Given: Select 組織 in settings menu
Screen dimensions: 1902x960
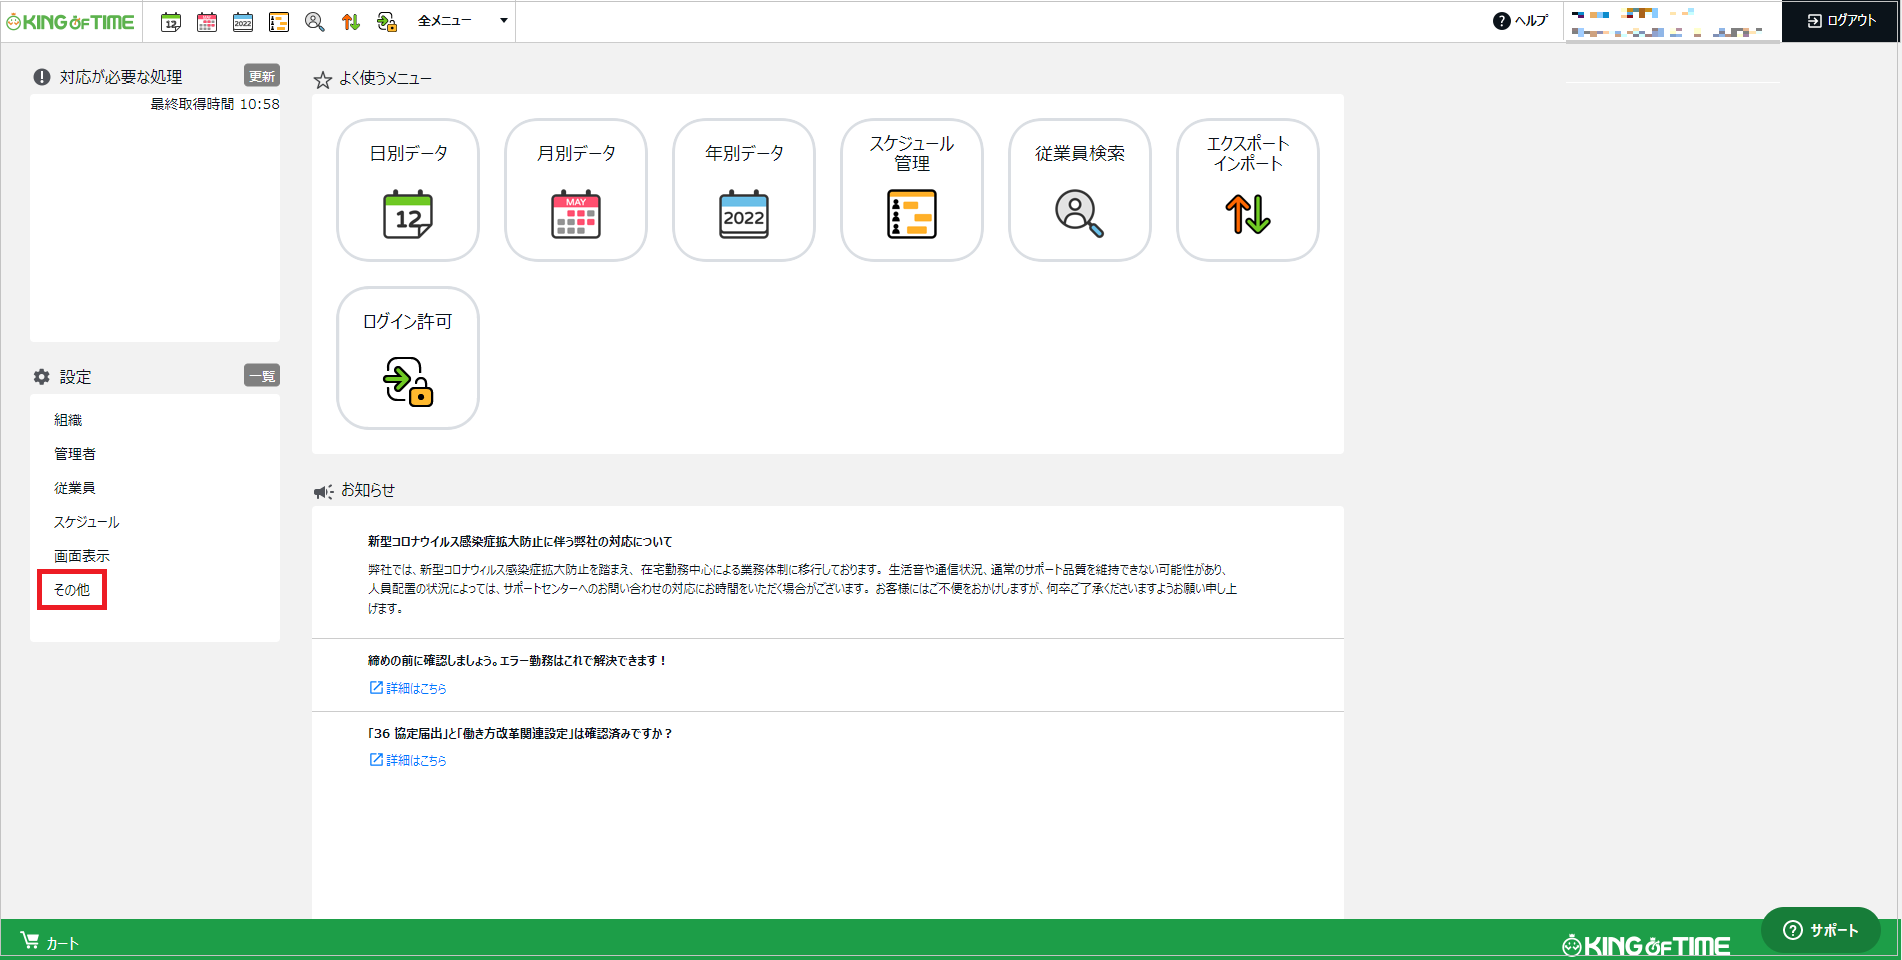Looking at the screenshot, I should (x=68, y=420).
